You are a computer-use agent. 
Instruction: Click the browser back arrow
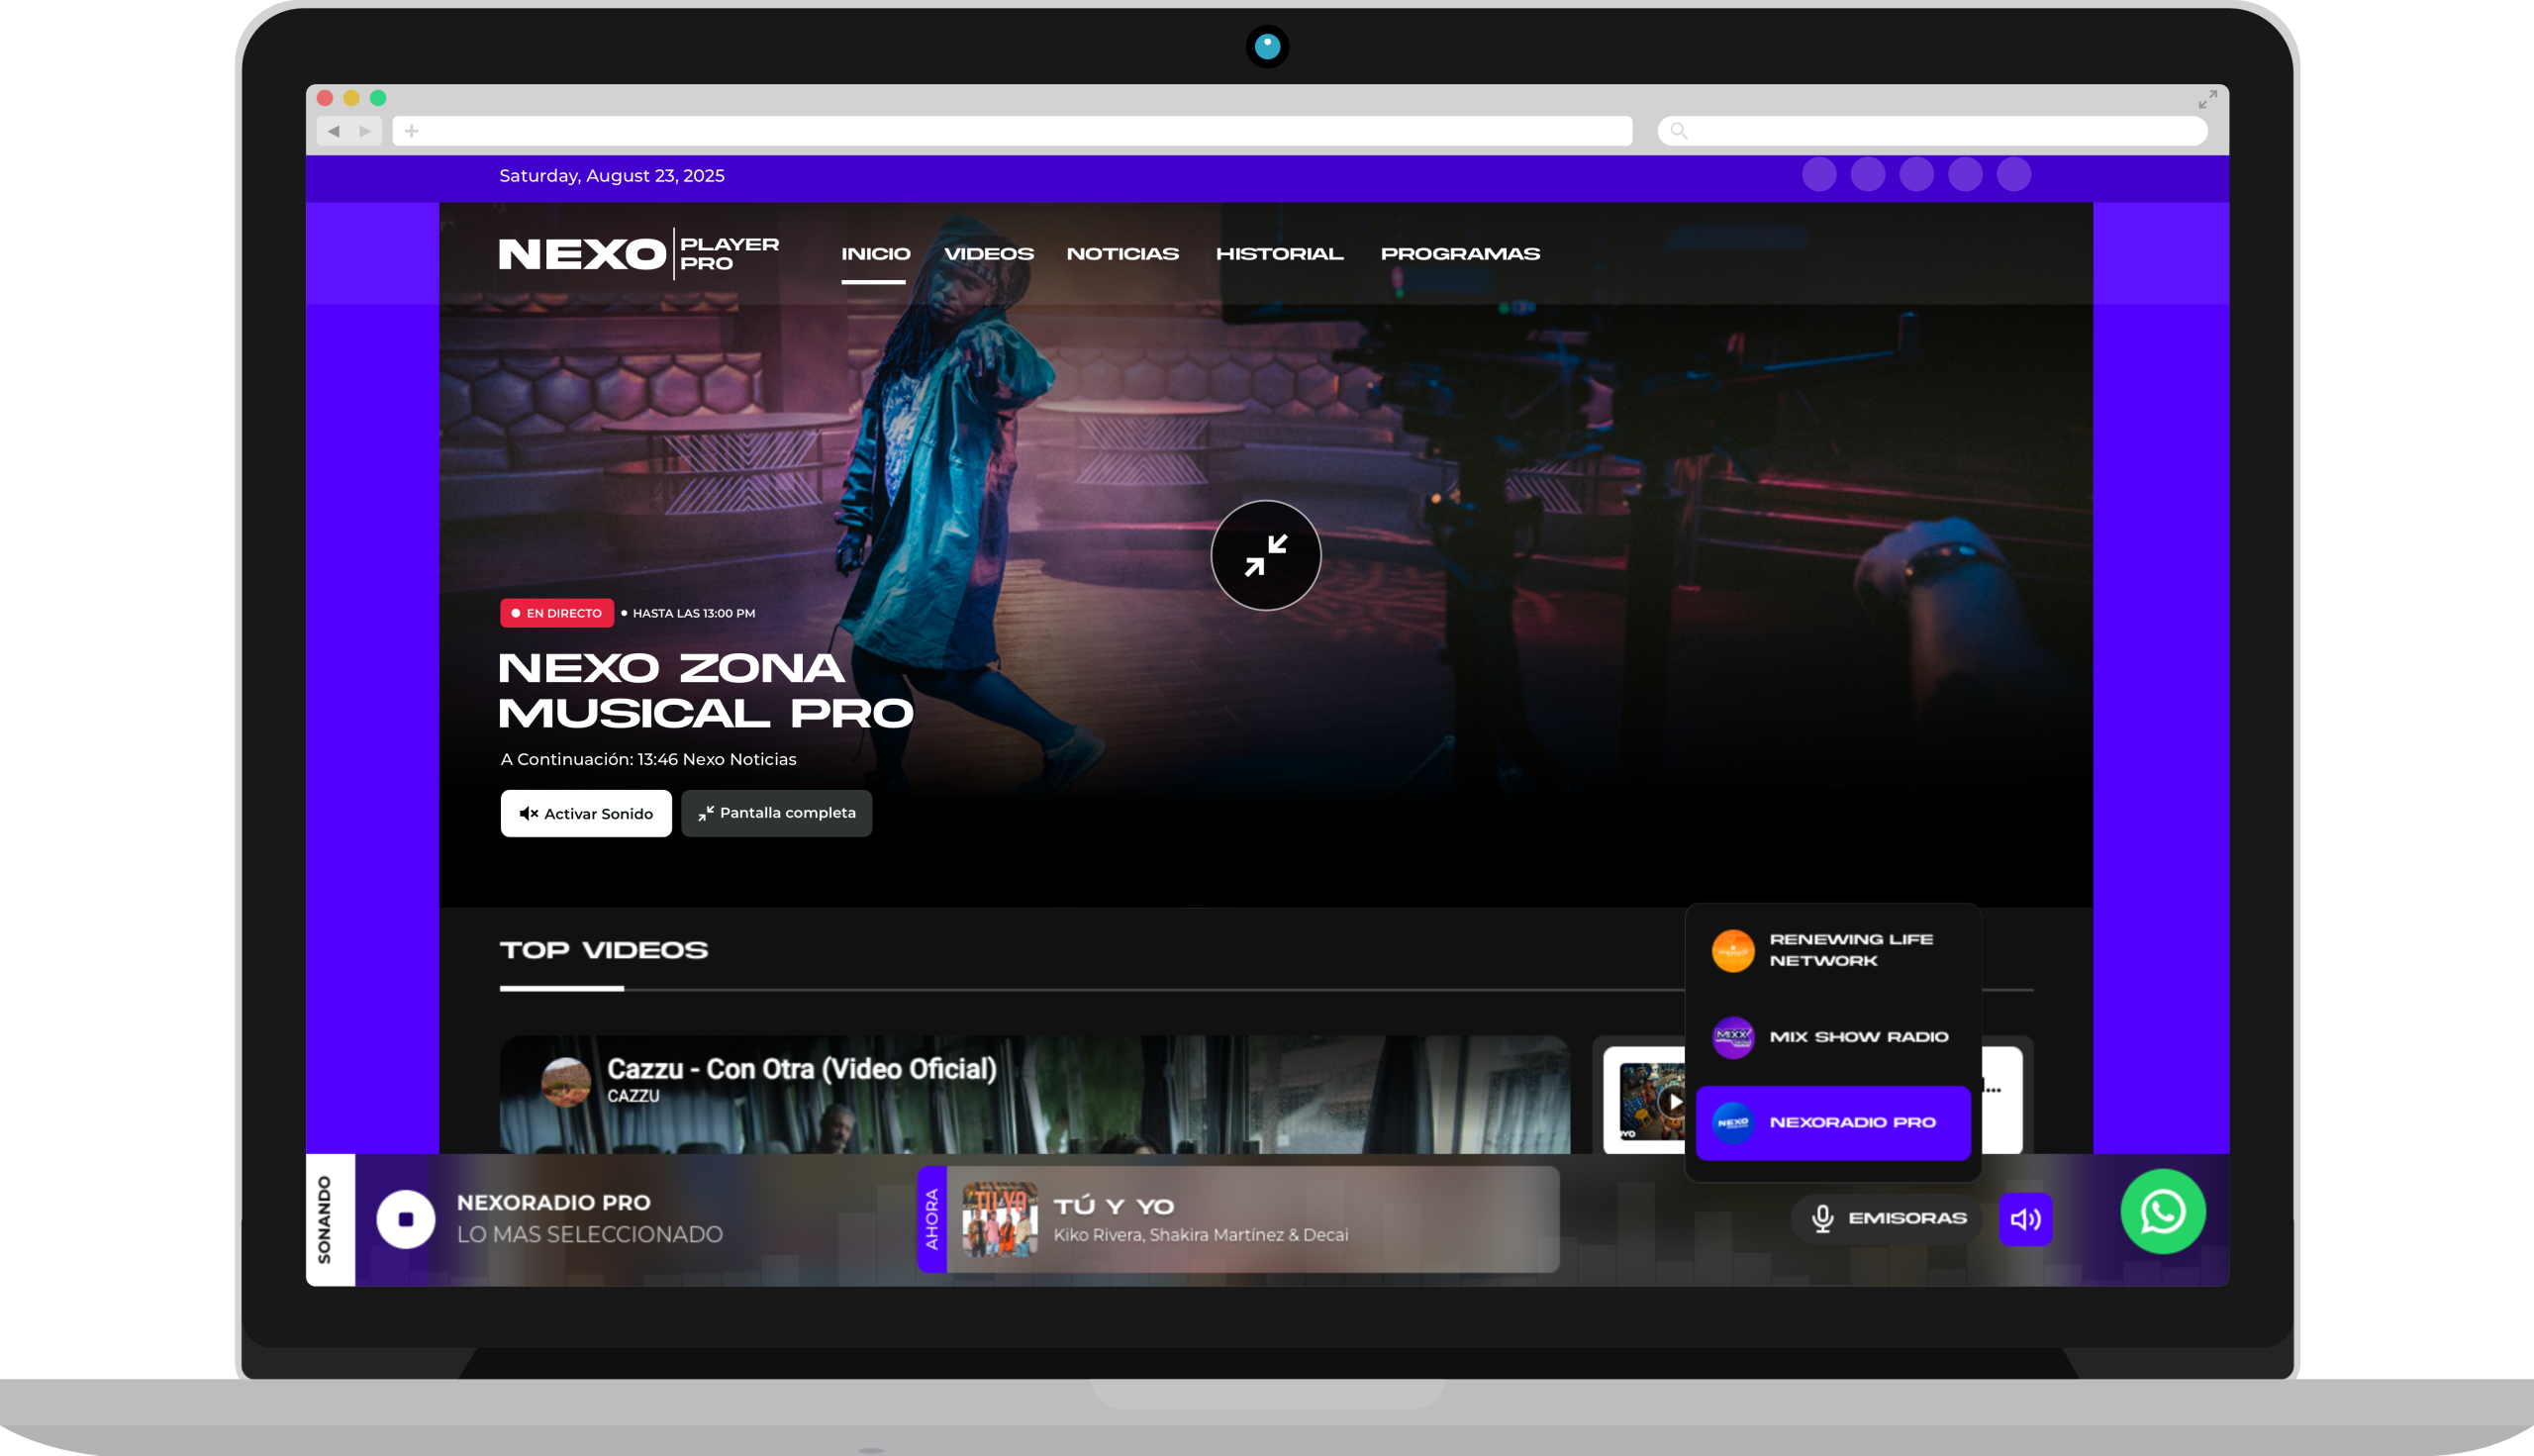tap(334, 131)
